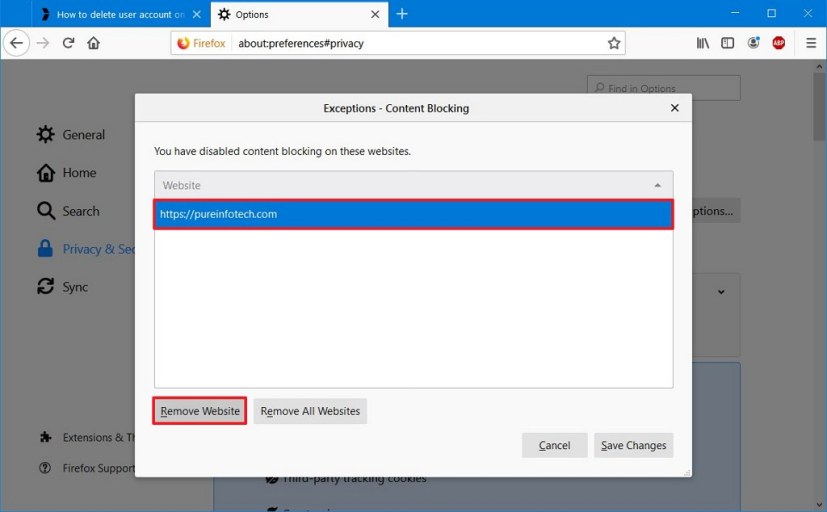This screenshot has height=512, width=827.
Task: Open Extensions & Themes link
Action: click(88, 437)
